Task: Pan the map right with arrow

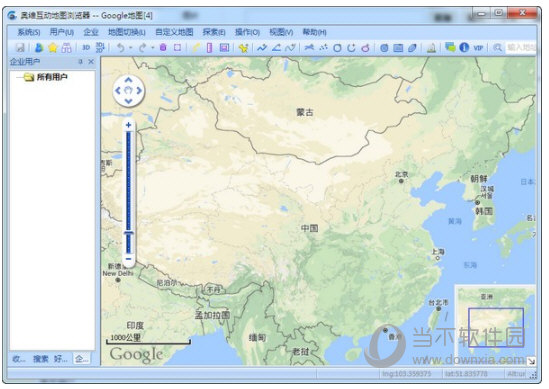Action: click(x=139, y=91)
